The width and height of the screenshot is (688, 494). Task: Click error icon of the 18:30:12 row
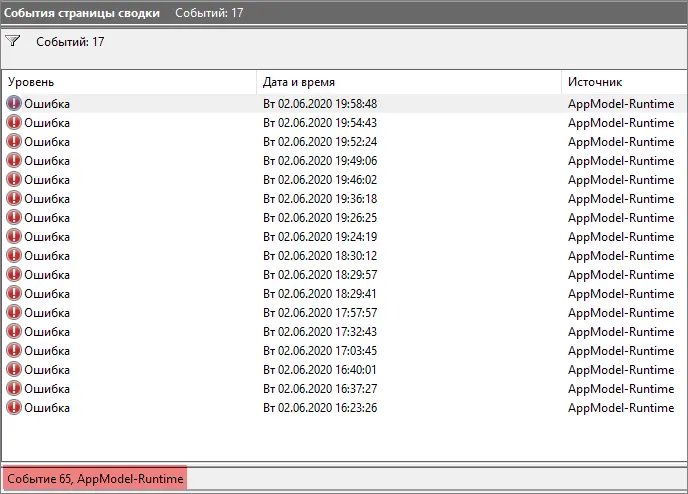click(14, 255)
